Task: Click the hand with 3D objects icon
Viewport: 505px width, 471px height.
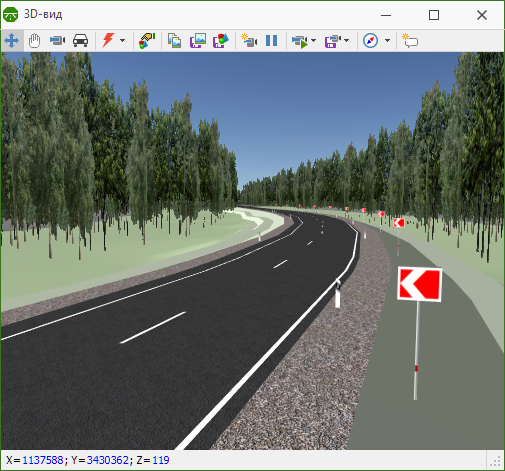Action: [147, 41]
